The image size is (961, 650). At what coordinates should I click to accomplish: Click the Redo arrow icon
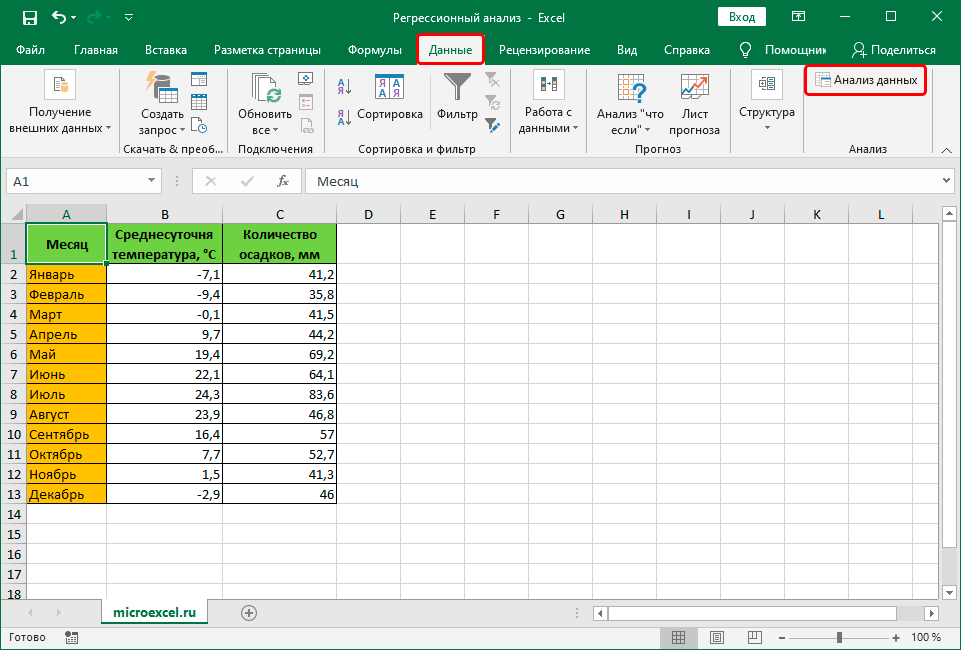[94, 18]
